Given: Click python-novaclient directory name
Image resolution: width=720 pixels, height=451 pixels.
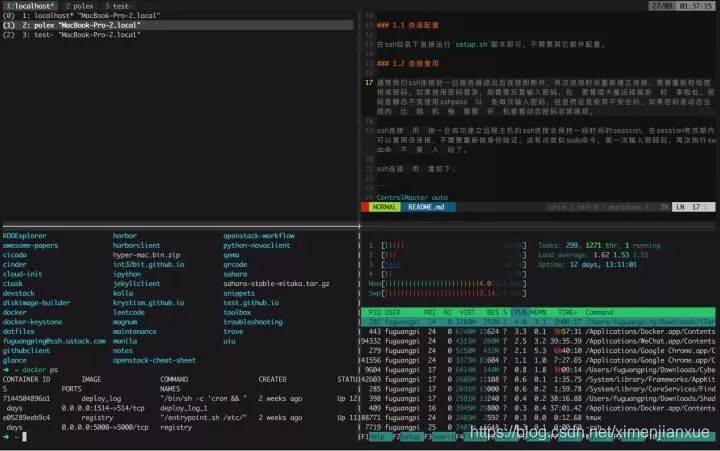Looking at the screenshot, I should point(257,245).
